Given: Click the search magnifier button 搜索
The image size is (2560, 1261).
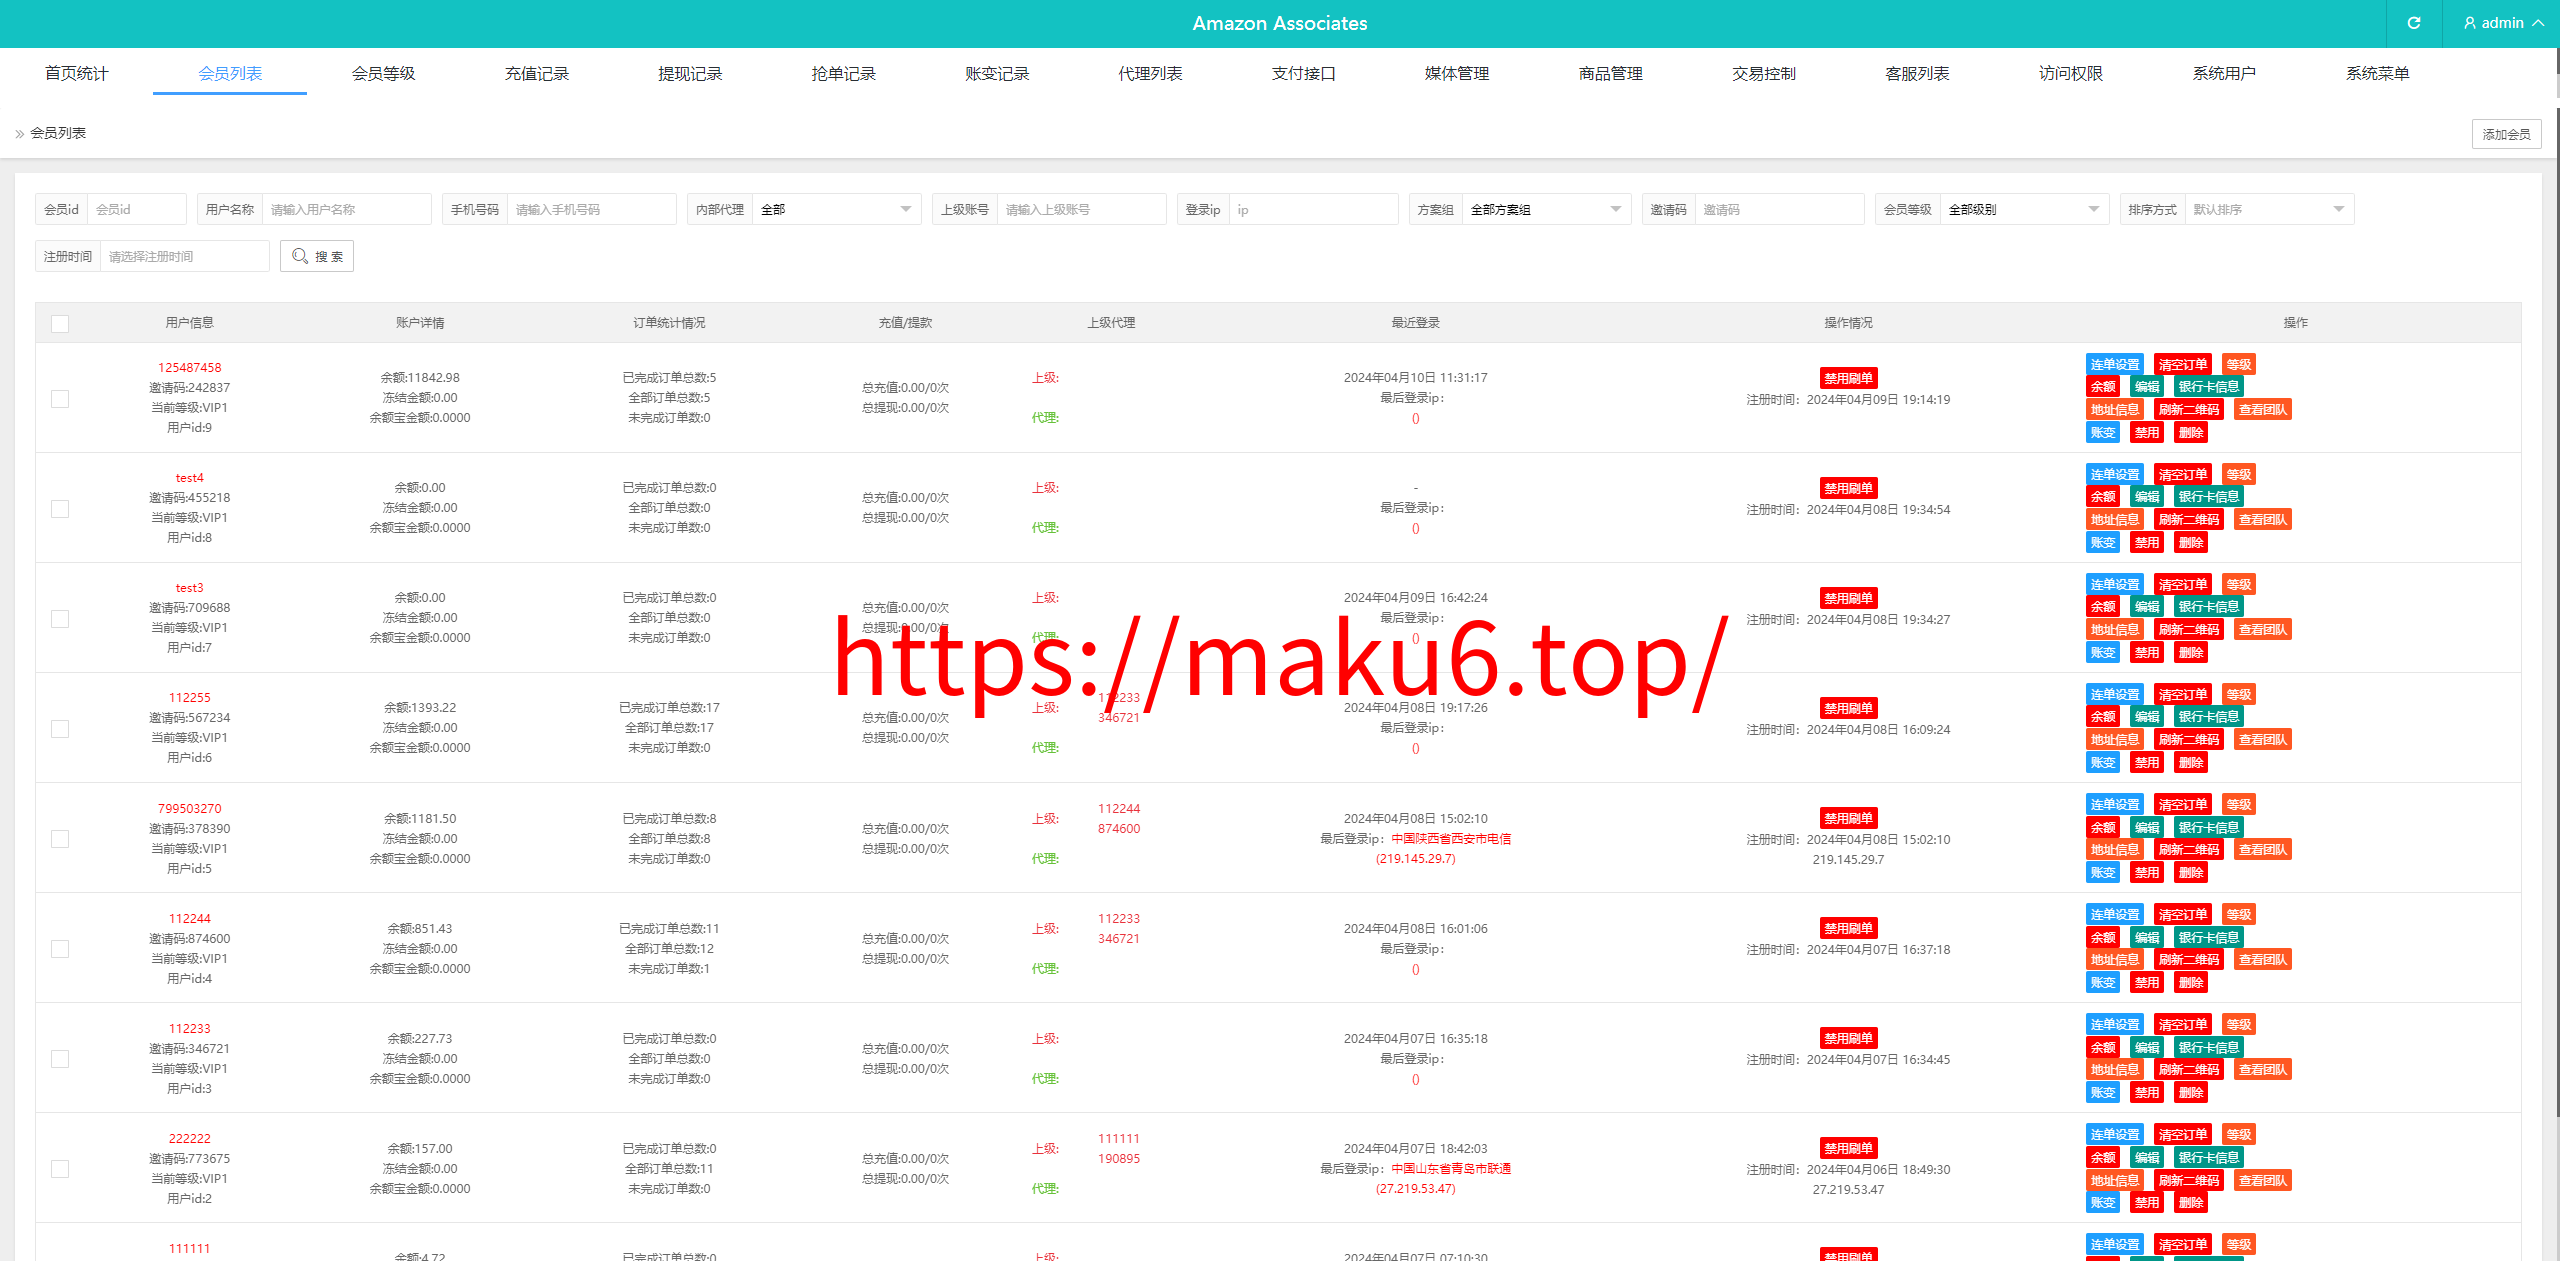Looking at the screenshot, I should click(317, 256).
